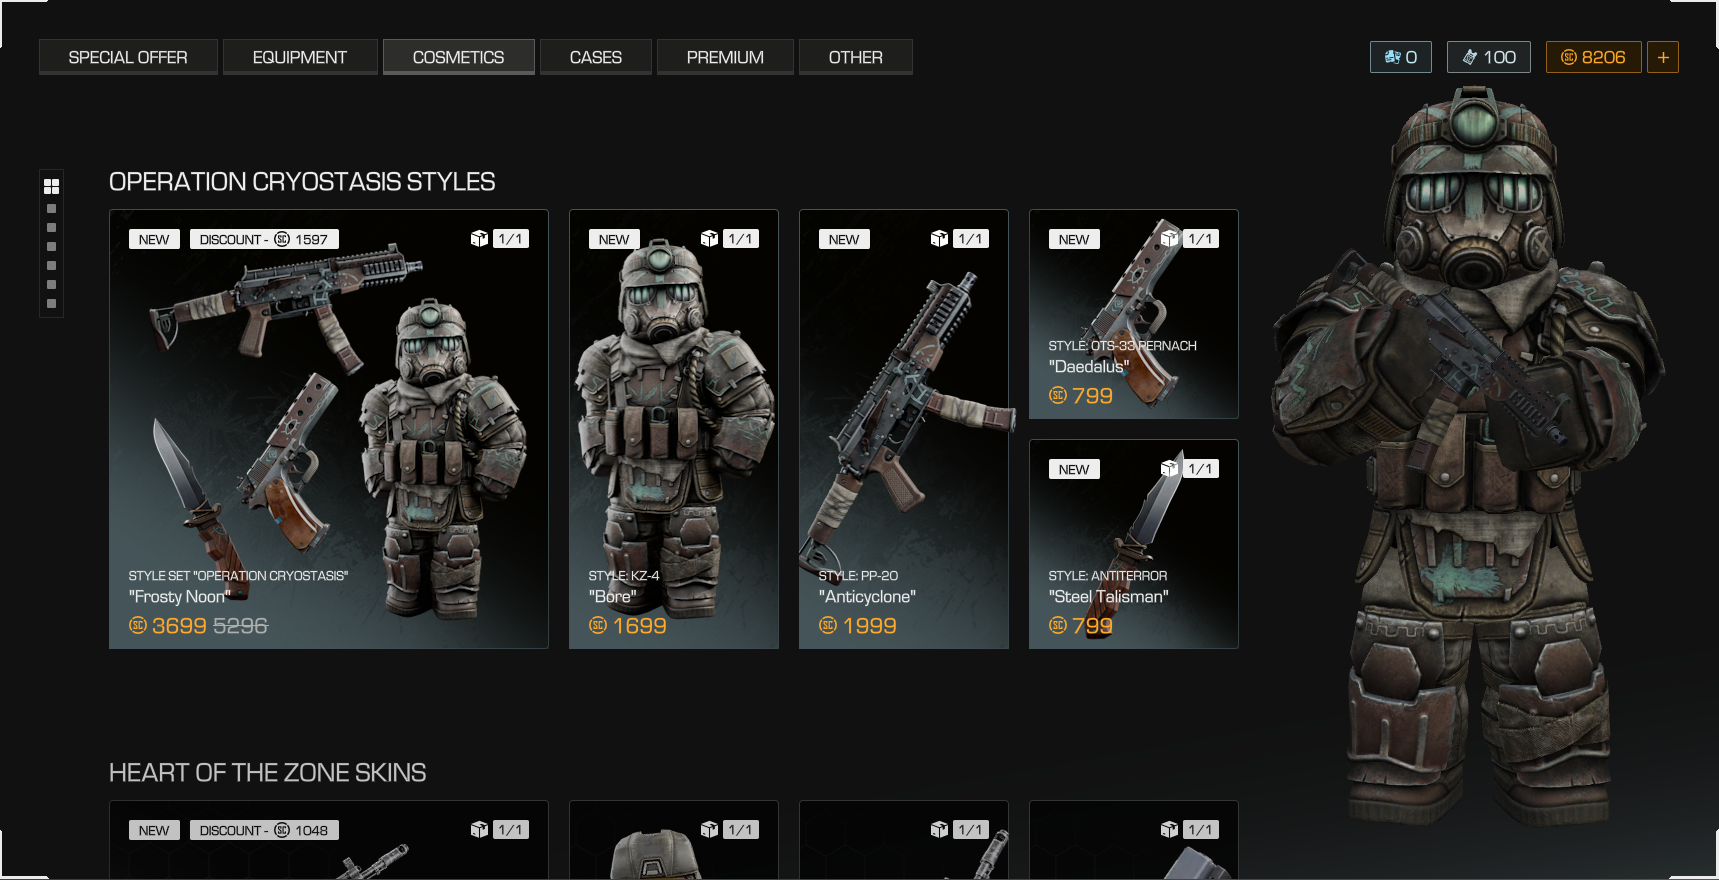The width and height of the screenshot is (1719, 880).
Task: Click the 1/1 counter on Frosty Noon
Action: 511,239
